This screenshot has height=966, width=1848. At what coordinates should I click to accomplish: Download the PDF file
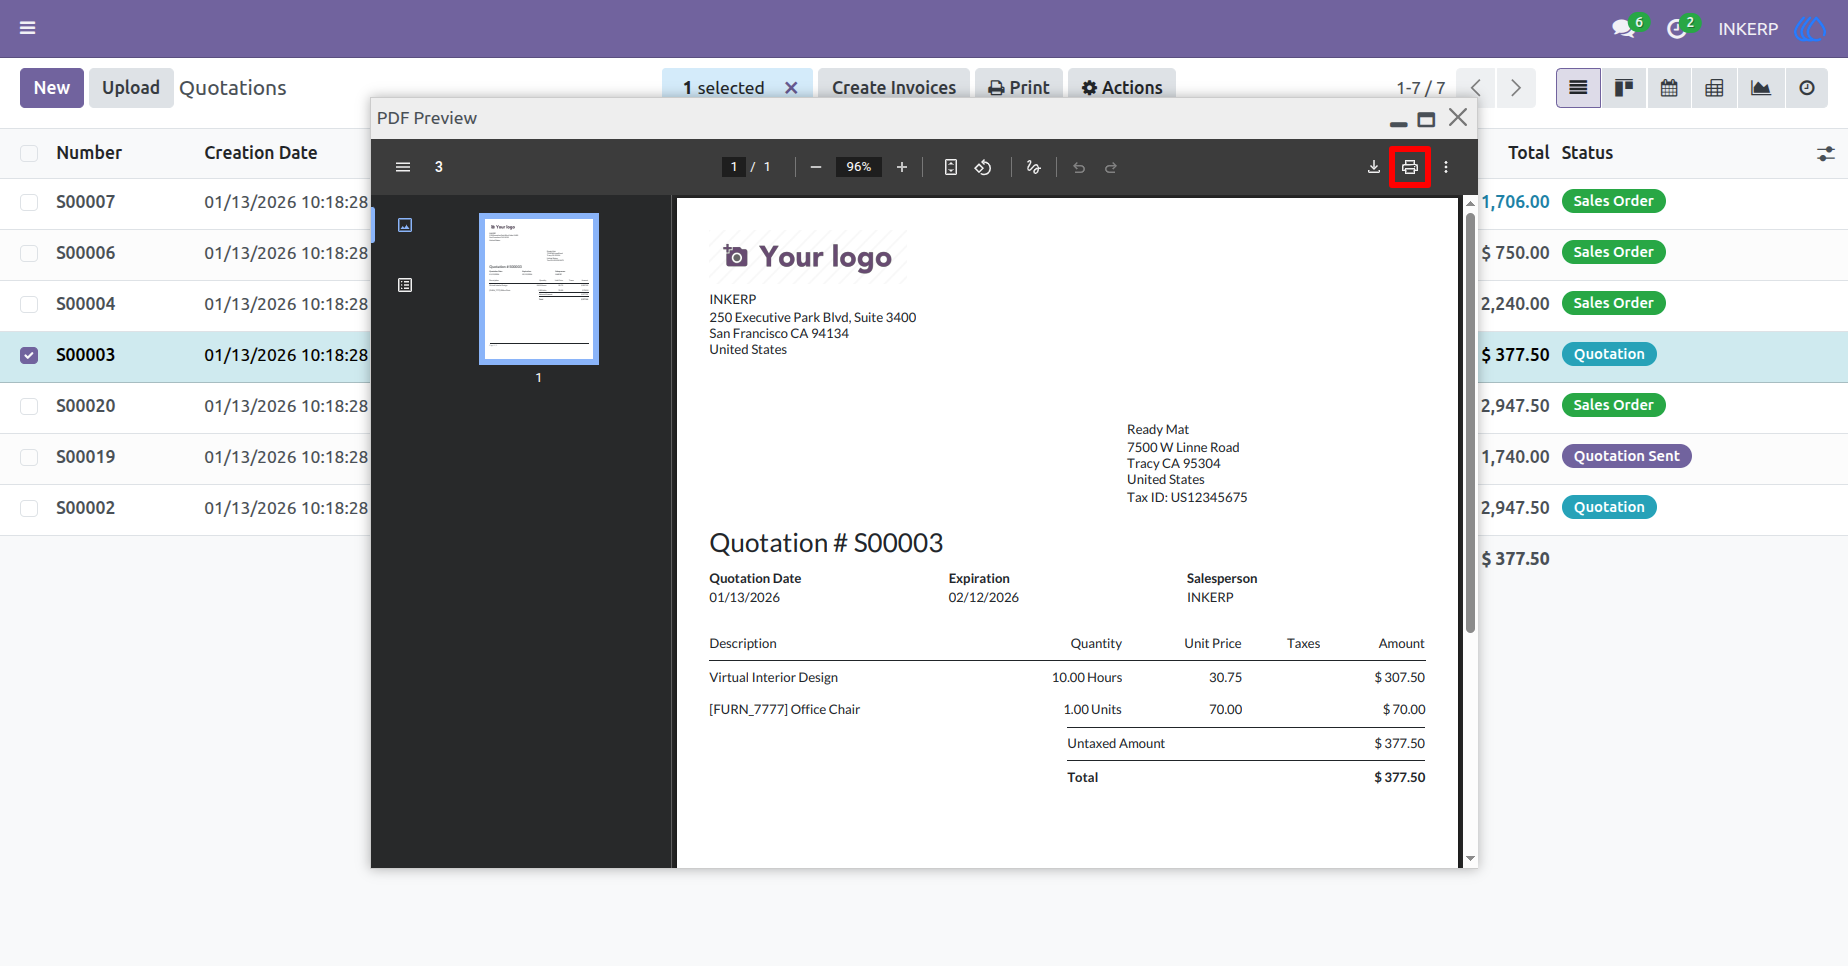click(x=1374, y=167)
